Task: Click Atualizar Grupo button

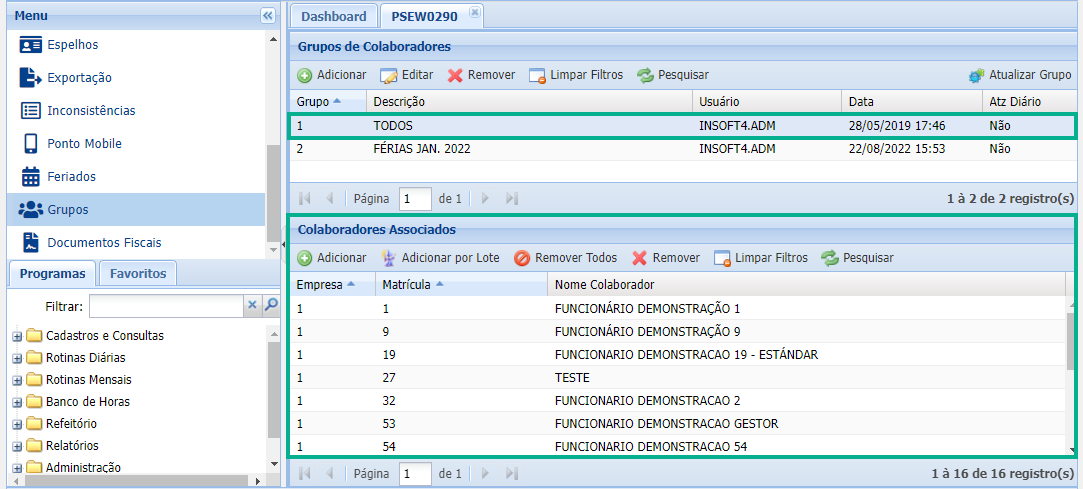Action: 1019,75
